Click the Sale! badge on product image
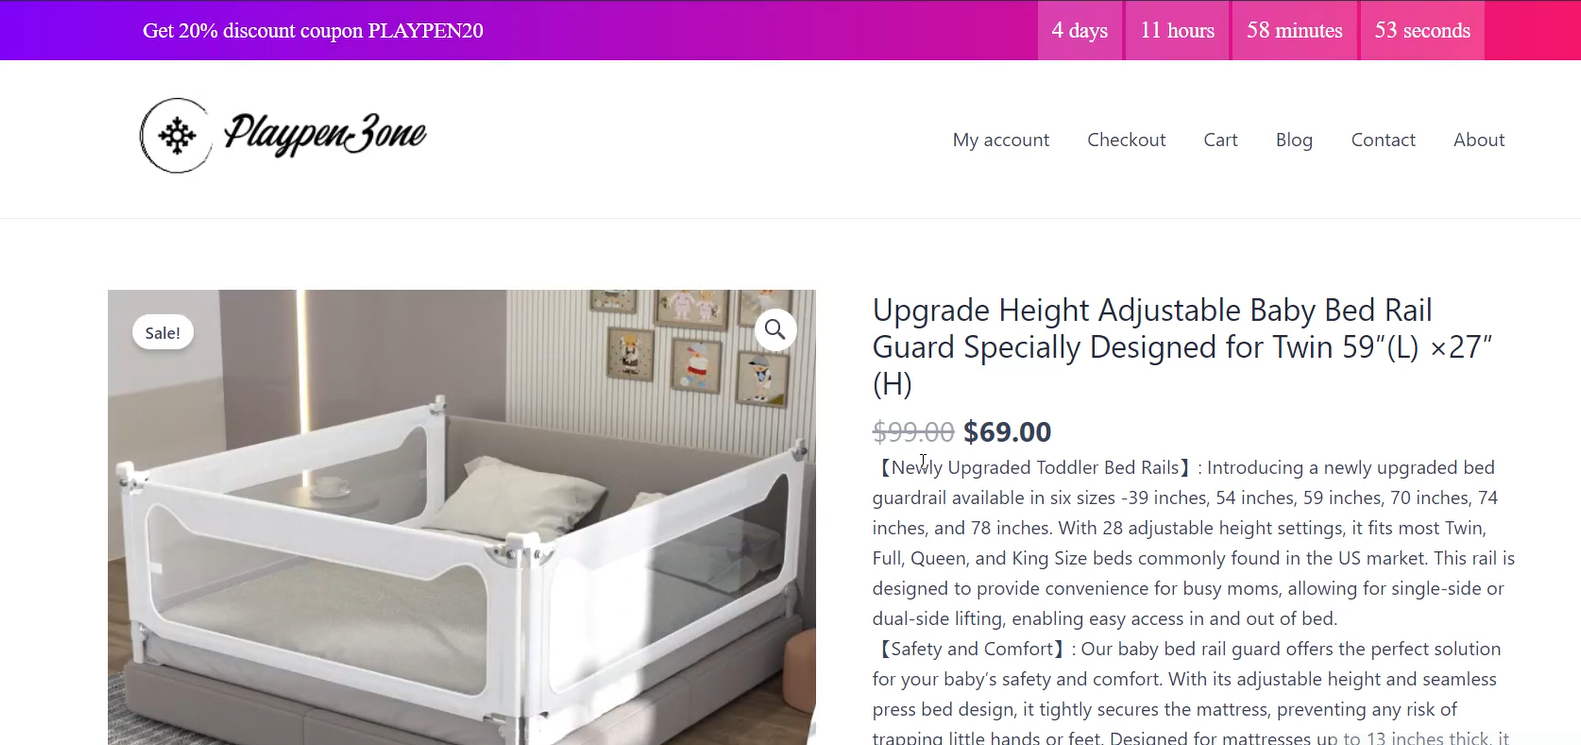This screenshot has width=1581, height=745. tap(163, 333)
